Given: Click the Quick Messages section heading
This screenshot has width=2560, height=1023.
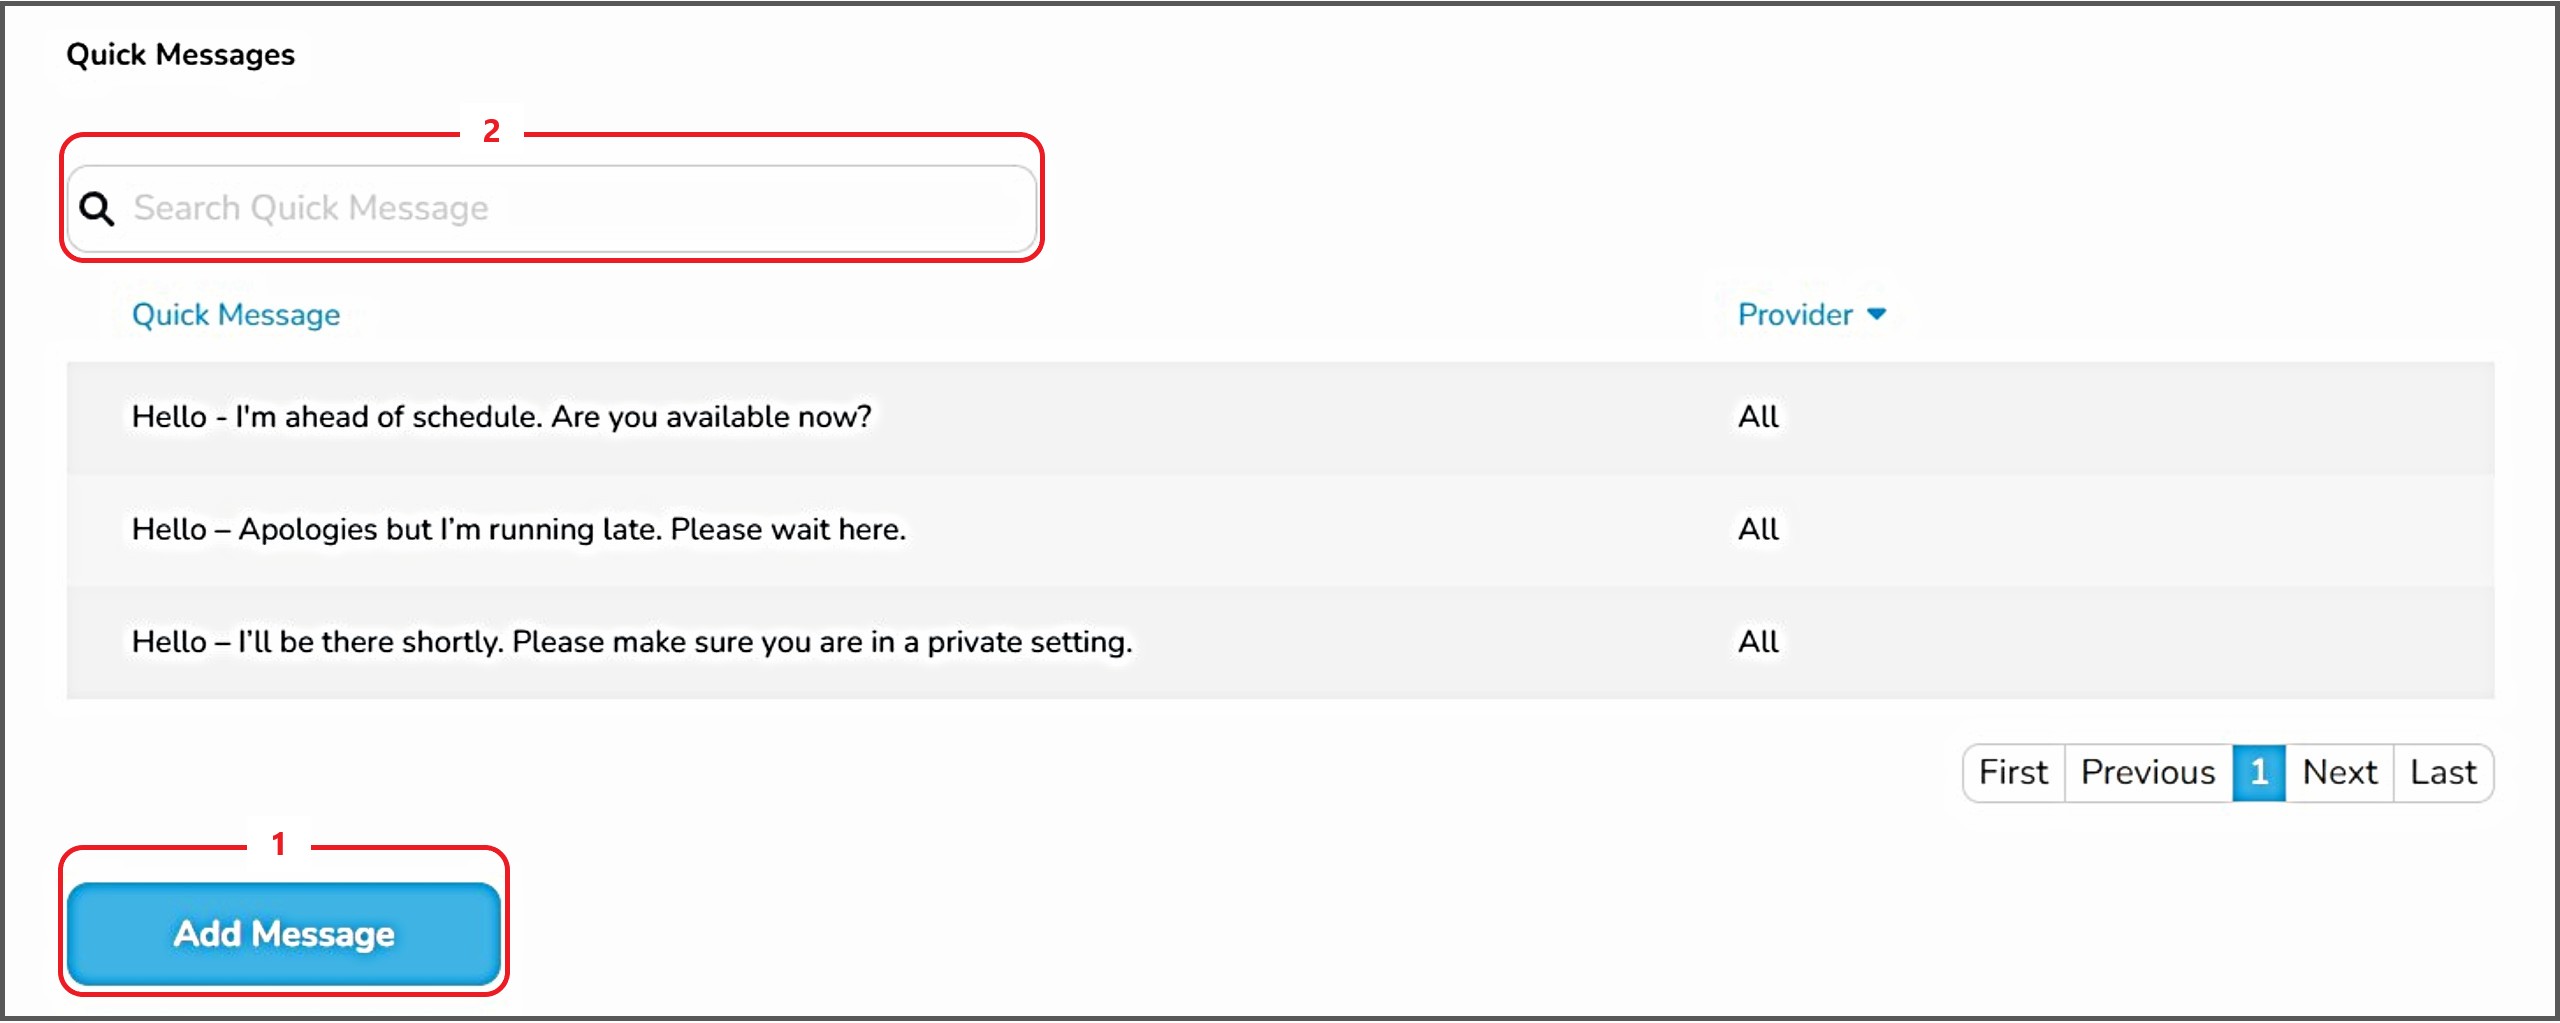Looking at the screenshot, I should click(x=181, y=55).
